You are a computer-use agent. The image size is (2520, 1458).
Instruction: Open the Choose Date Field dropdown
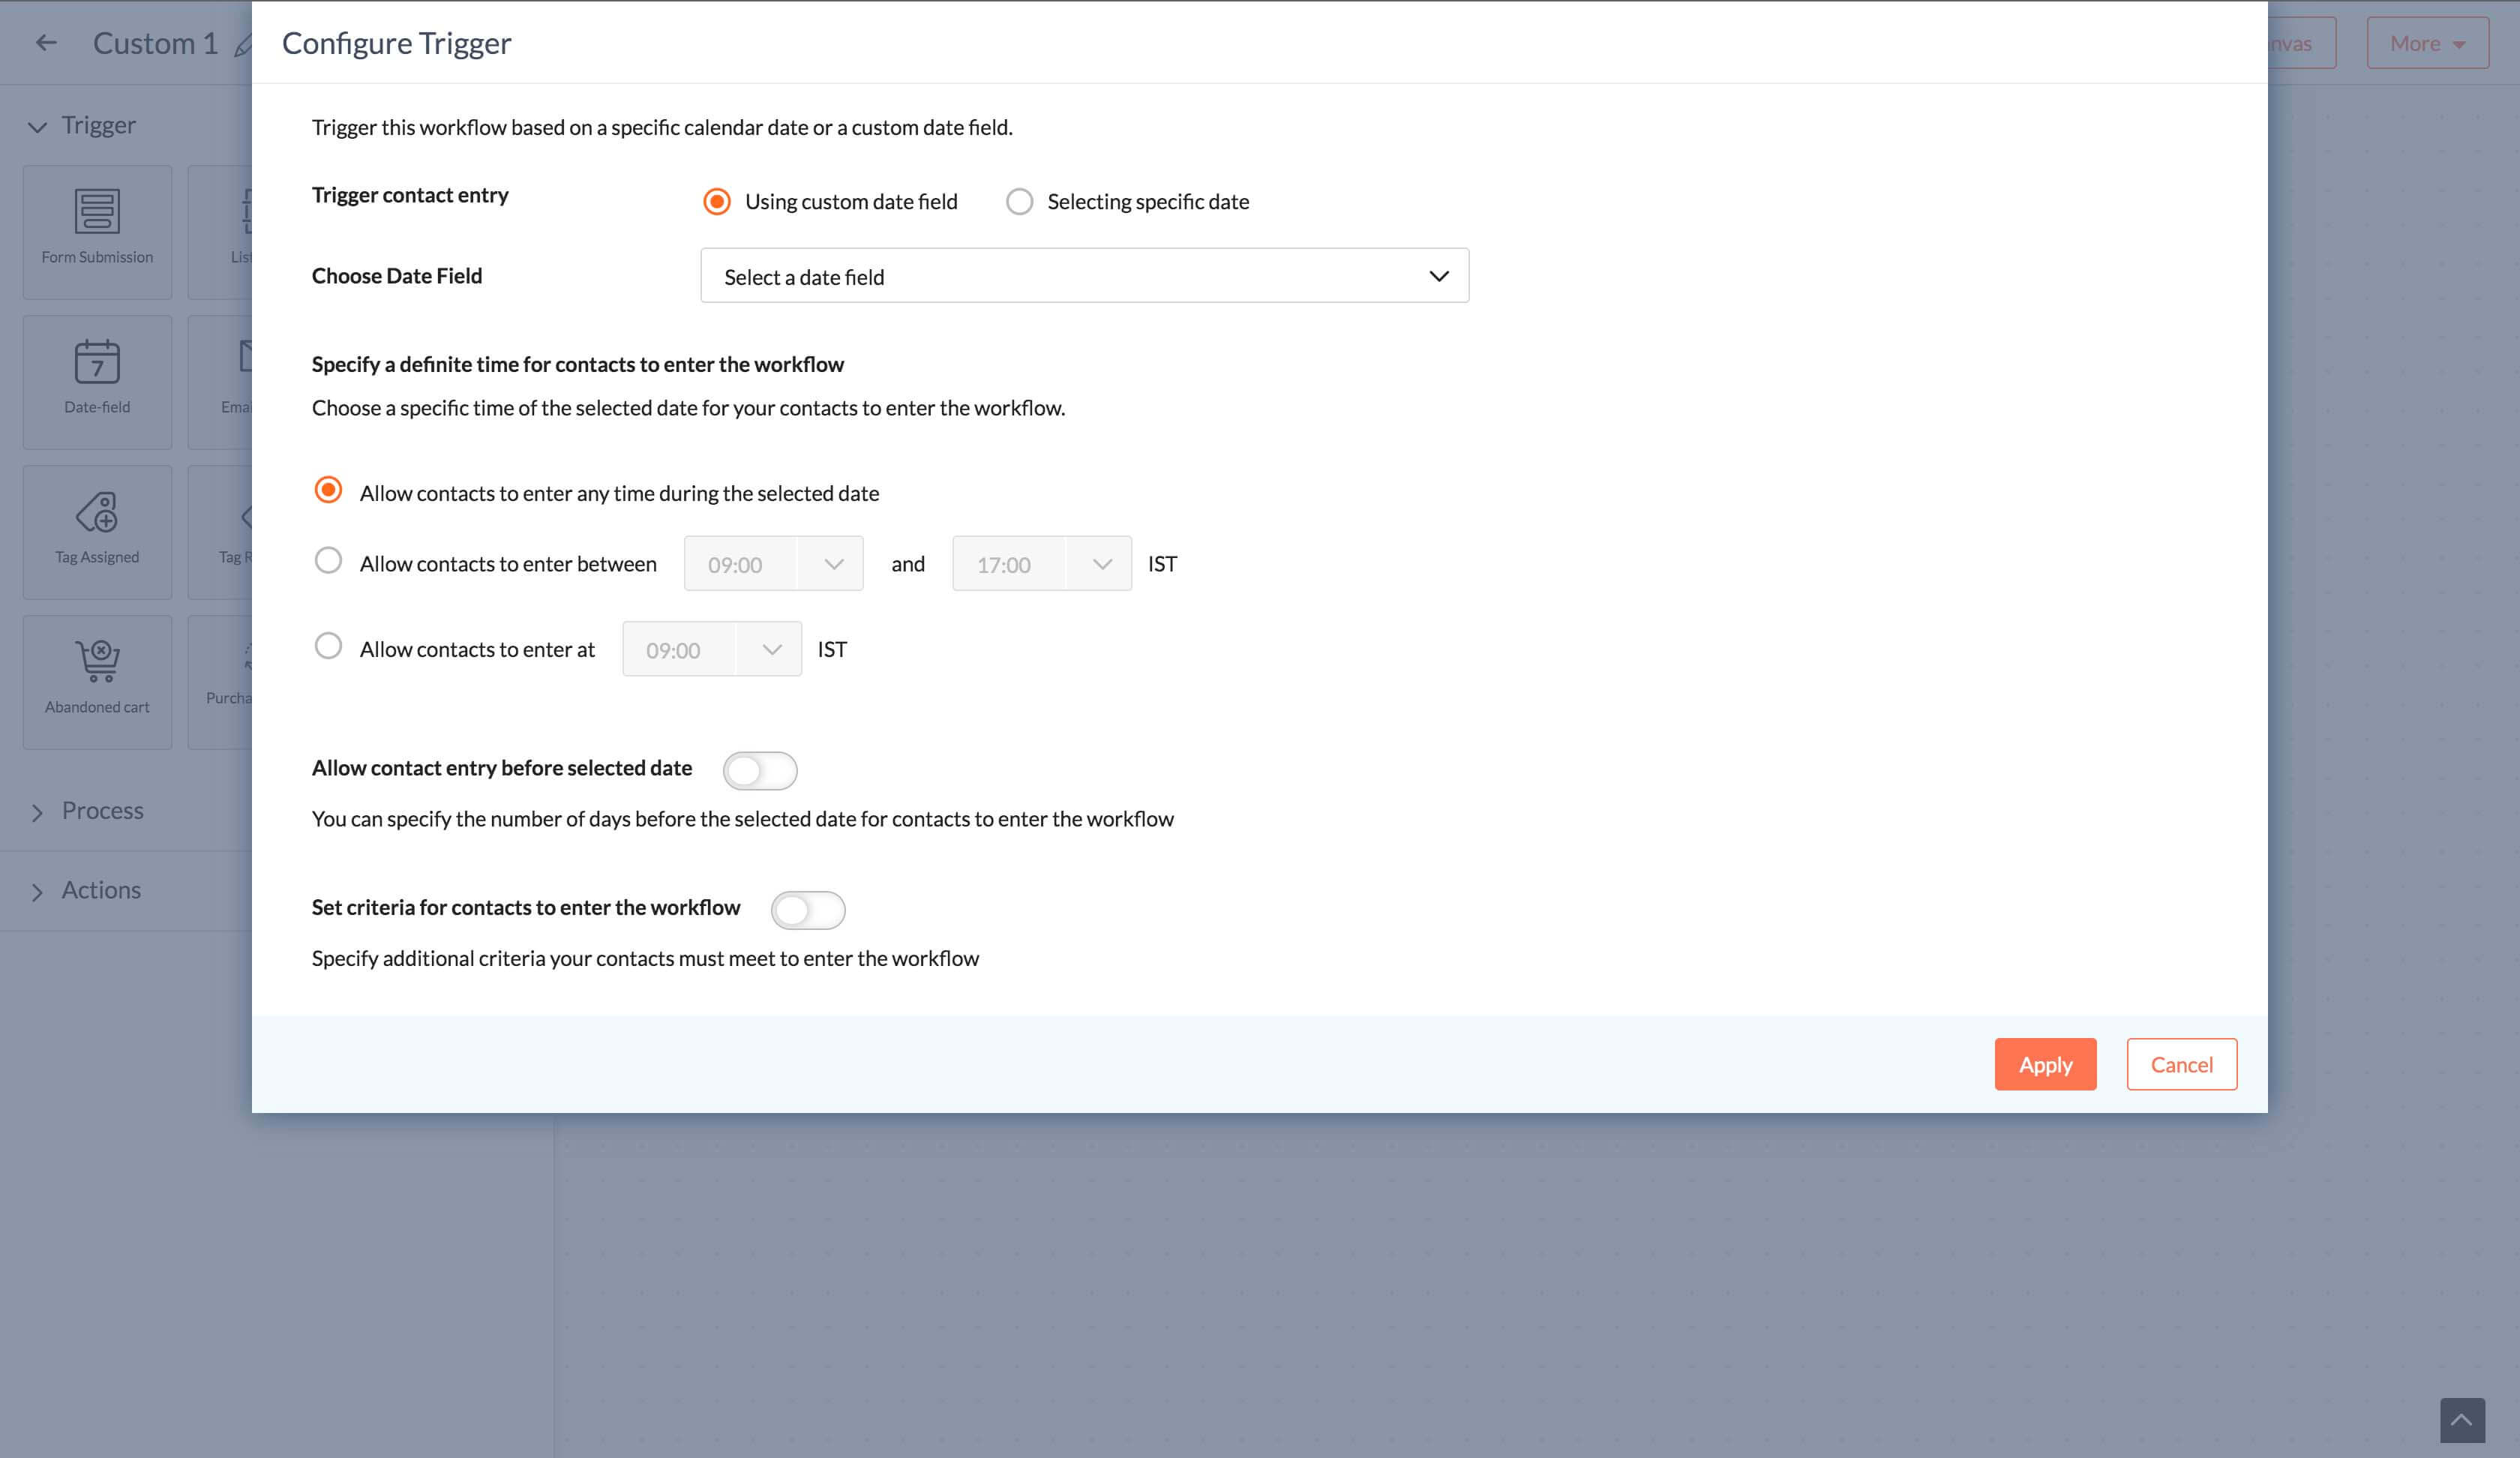(1084, 276)
